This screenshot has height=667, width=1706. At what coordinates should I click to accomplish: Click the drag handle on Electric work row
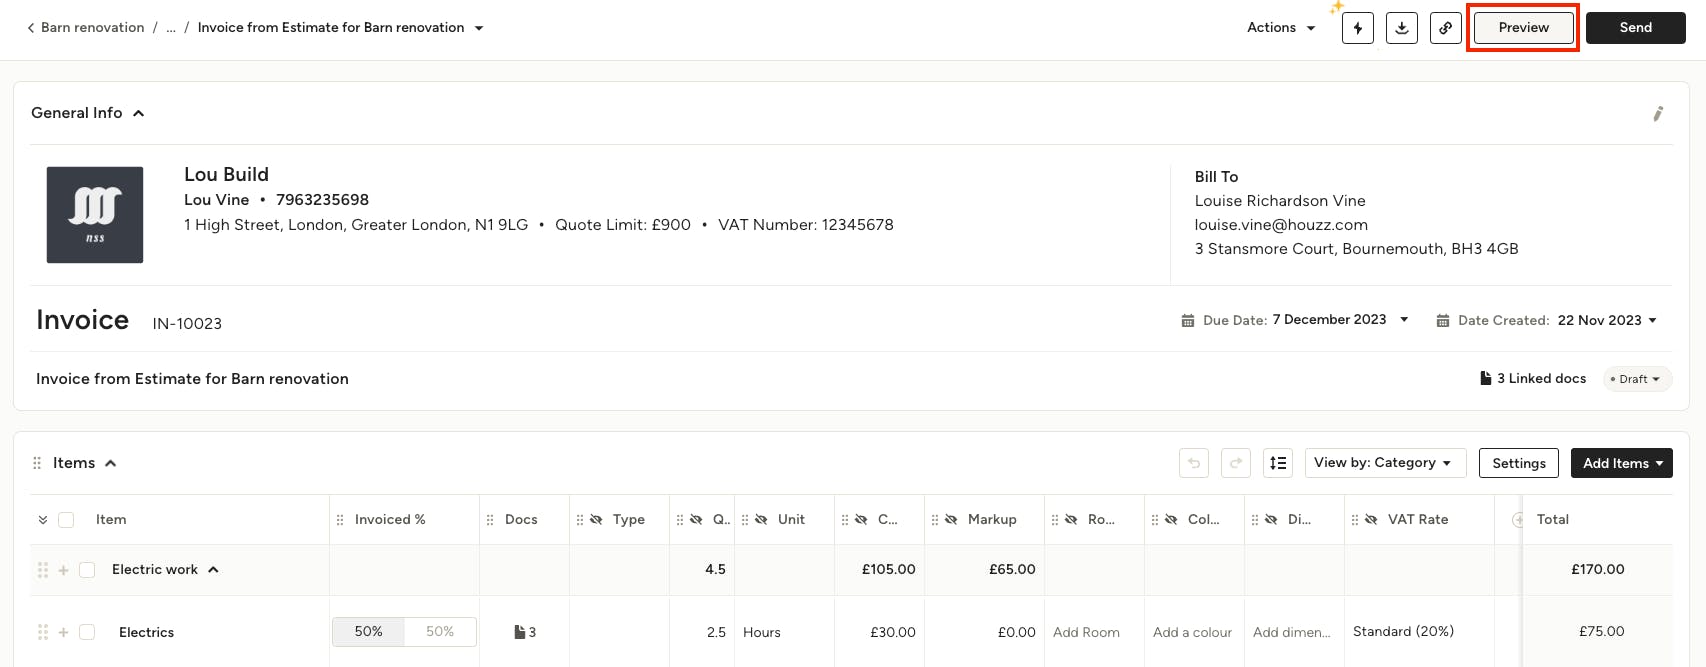[43, 570]
